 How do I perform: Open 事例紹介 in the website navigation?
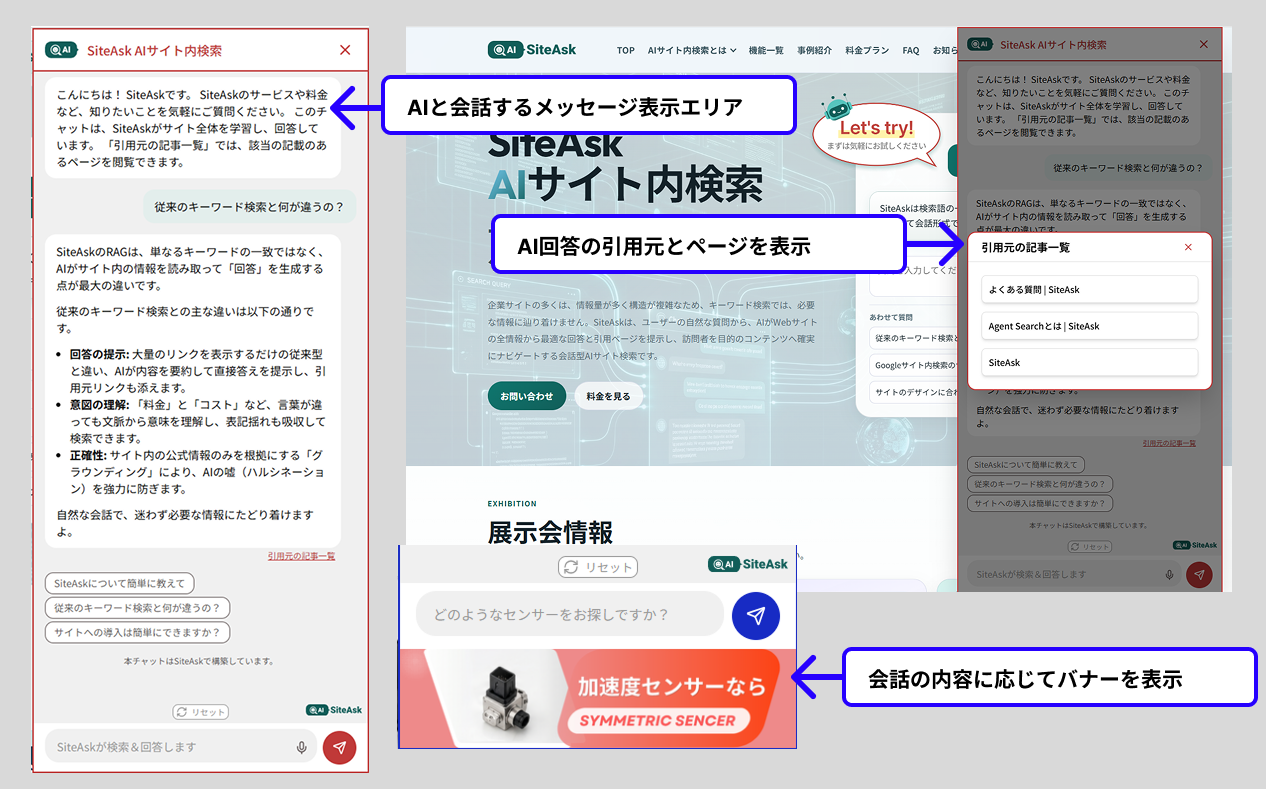coord(814,50)
